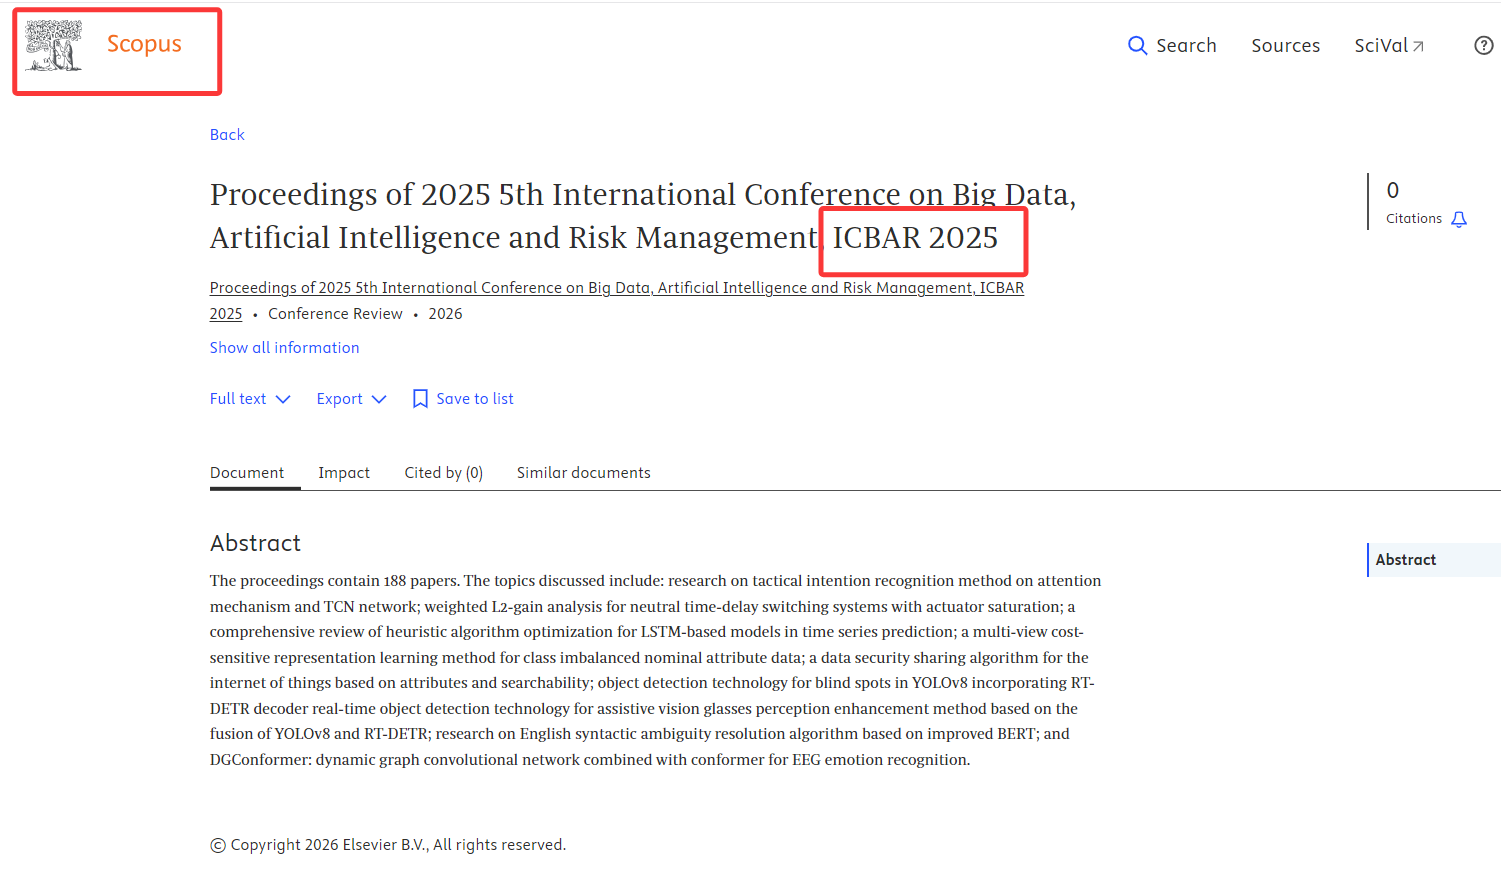Click the Save to list bookmark icon
1501x881 pixels.
[420, 399]
